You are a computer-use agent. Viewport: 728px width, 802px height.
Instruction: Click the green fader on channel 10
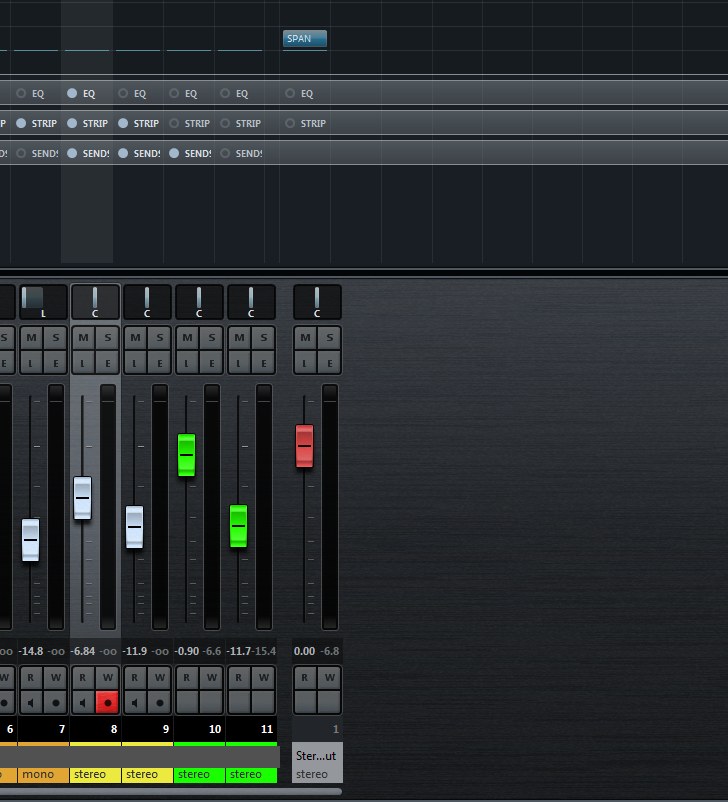coord(186,455)
